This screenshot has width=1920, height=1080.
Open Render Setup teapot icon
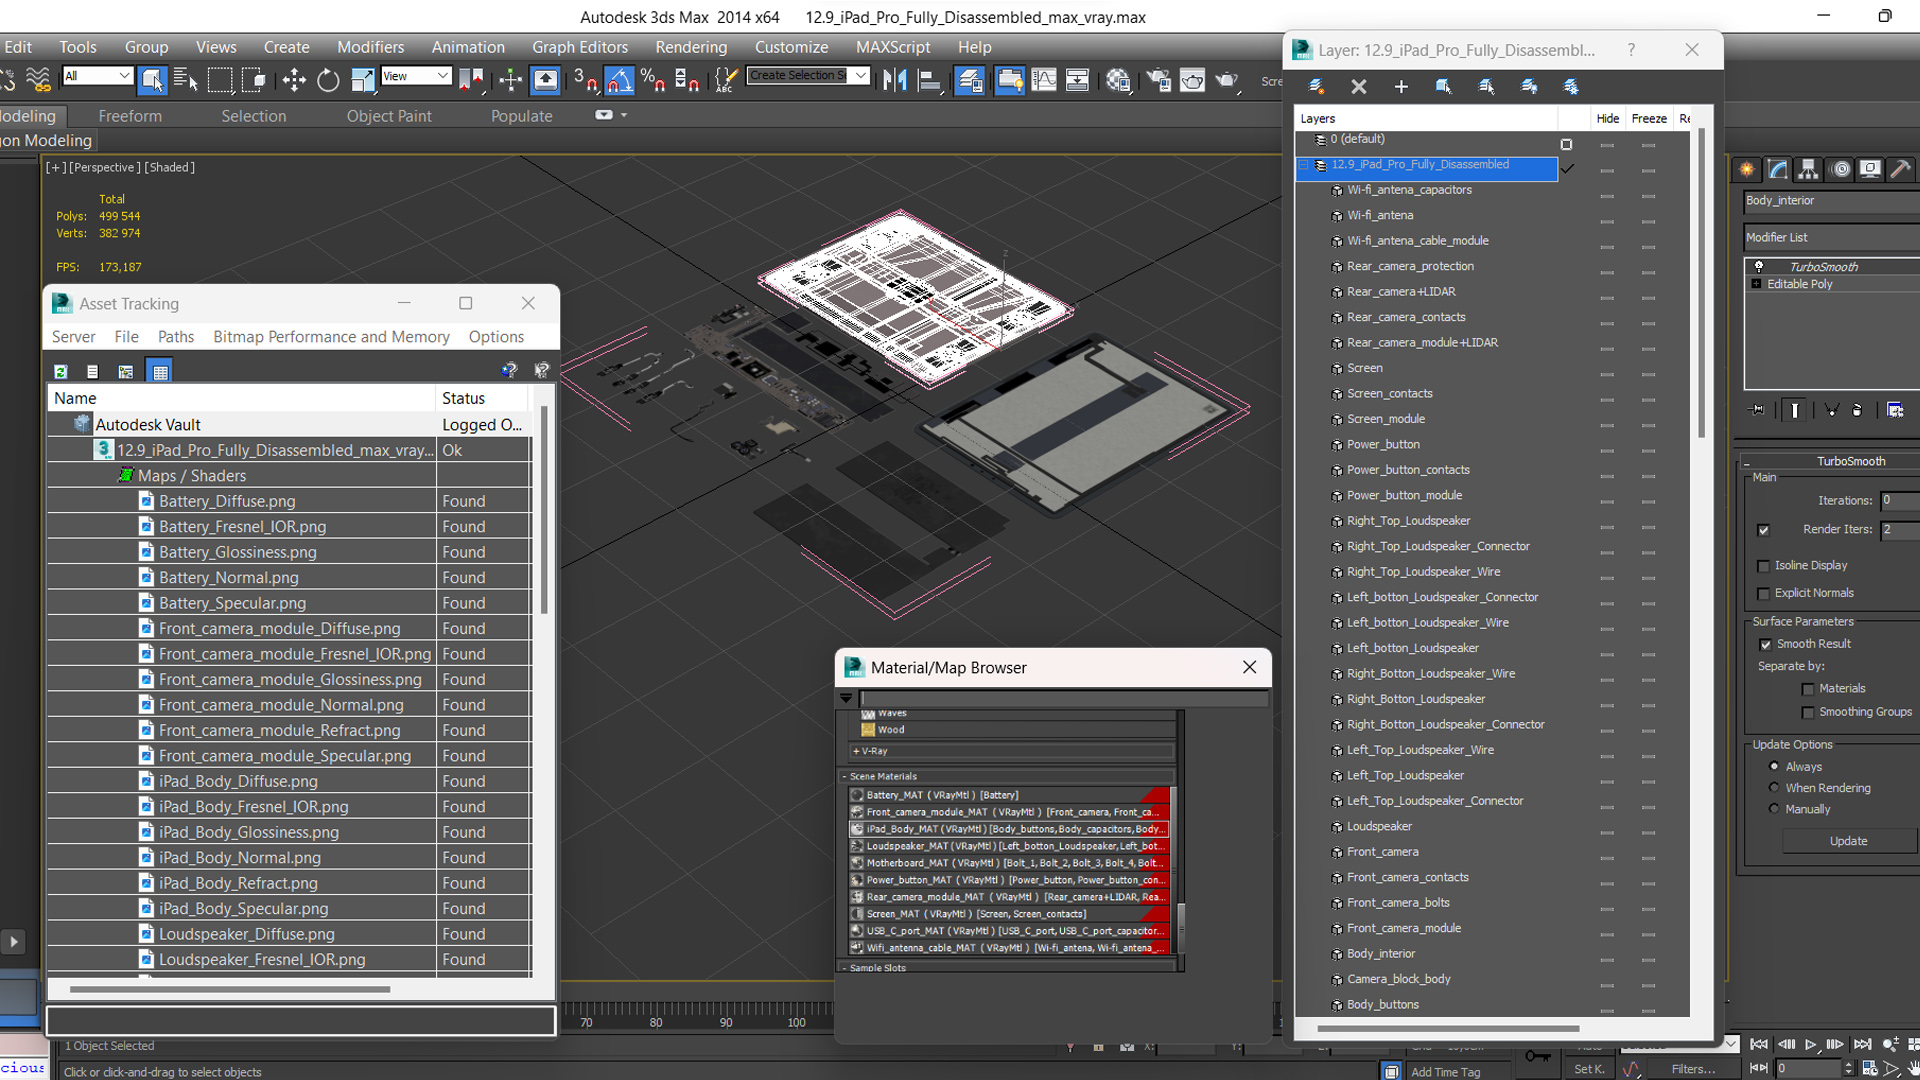[x=1159, y=80]
